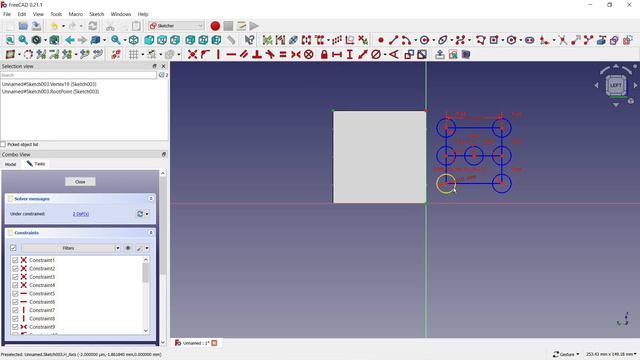Screen dimensions: 640x360
Task: Apply perpendicular constraint
Action: coord(257,54)
